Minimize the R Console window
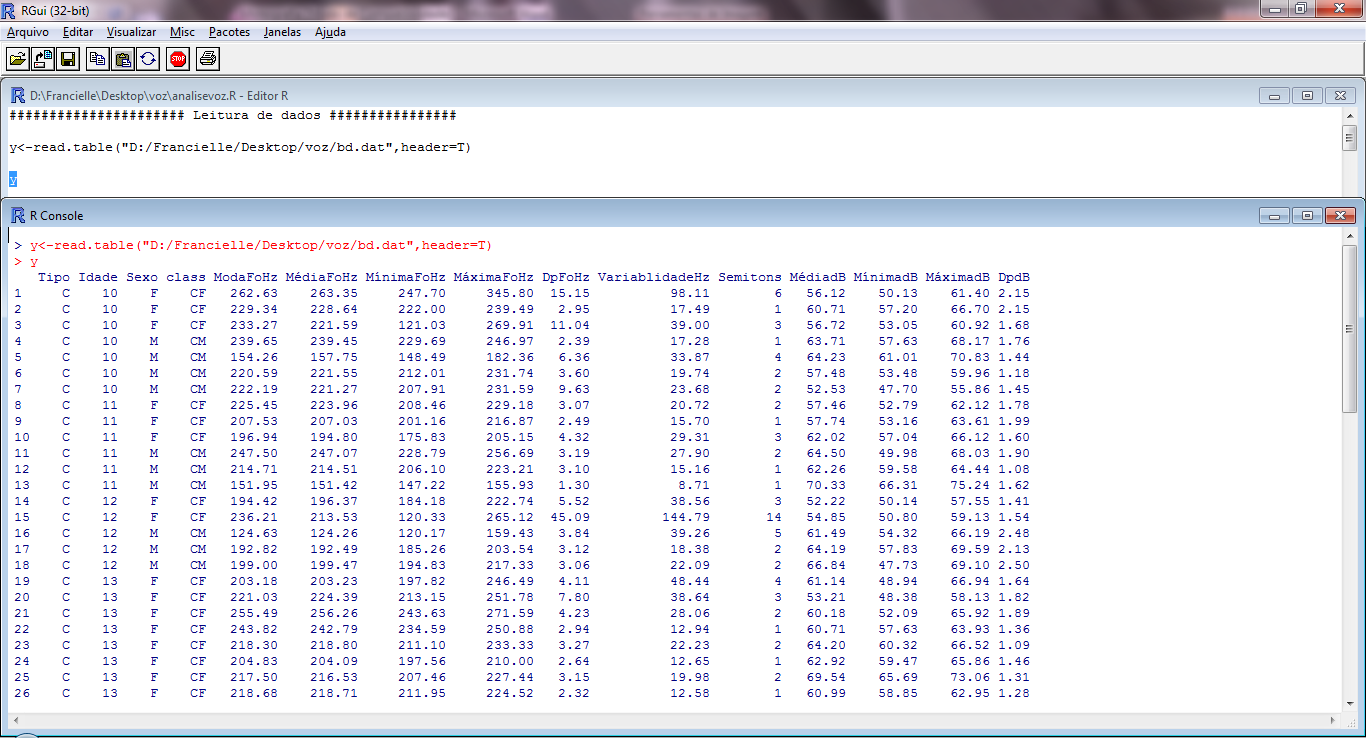 [1274, 215]
